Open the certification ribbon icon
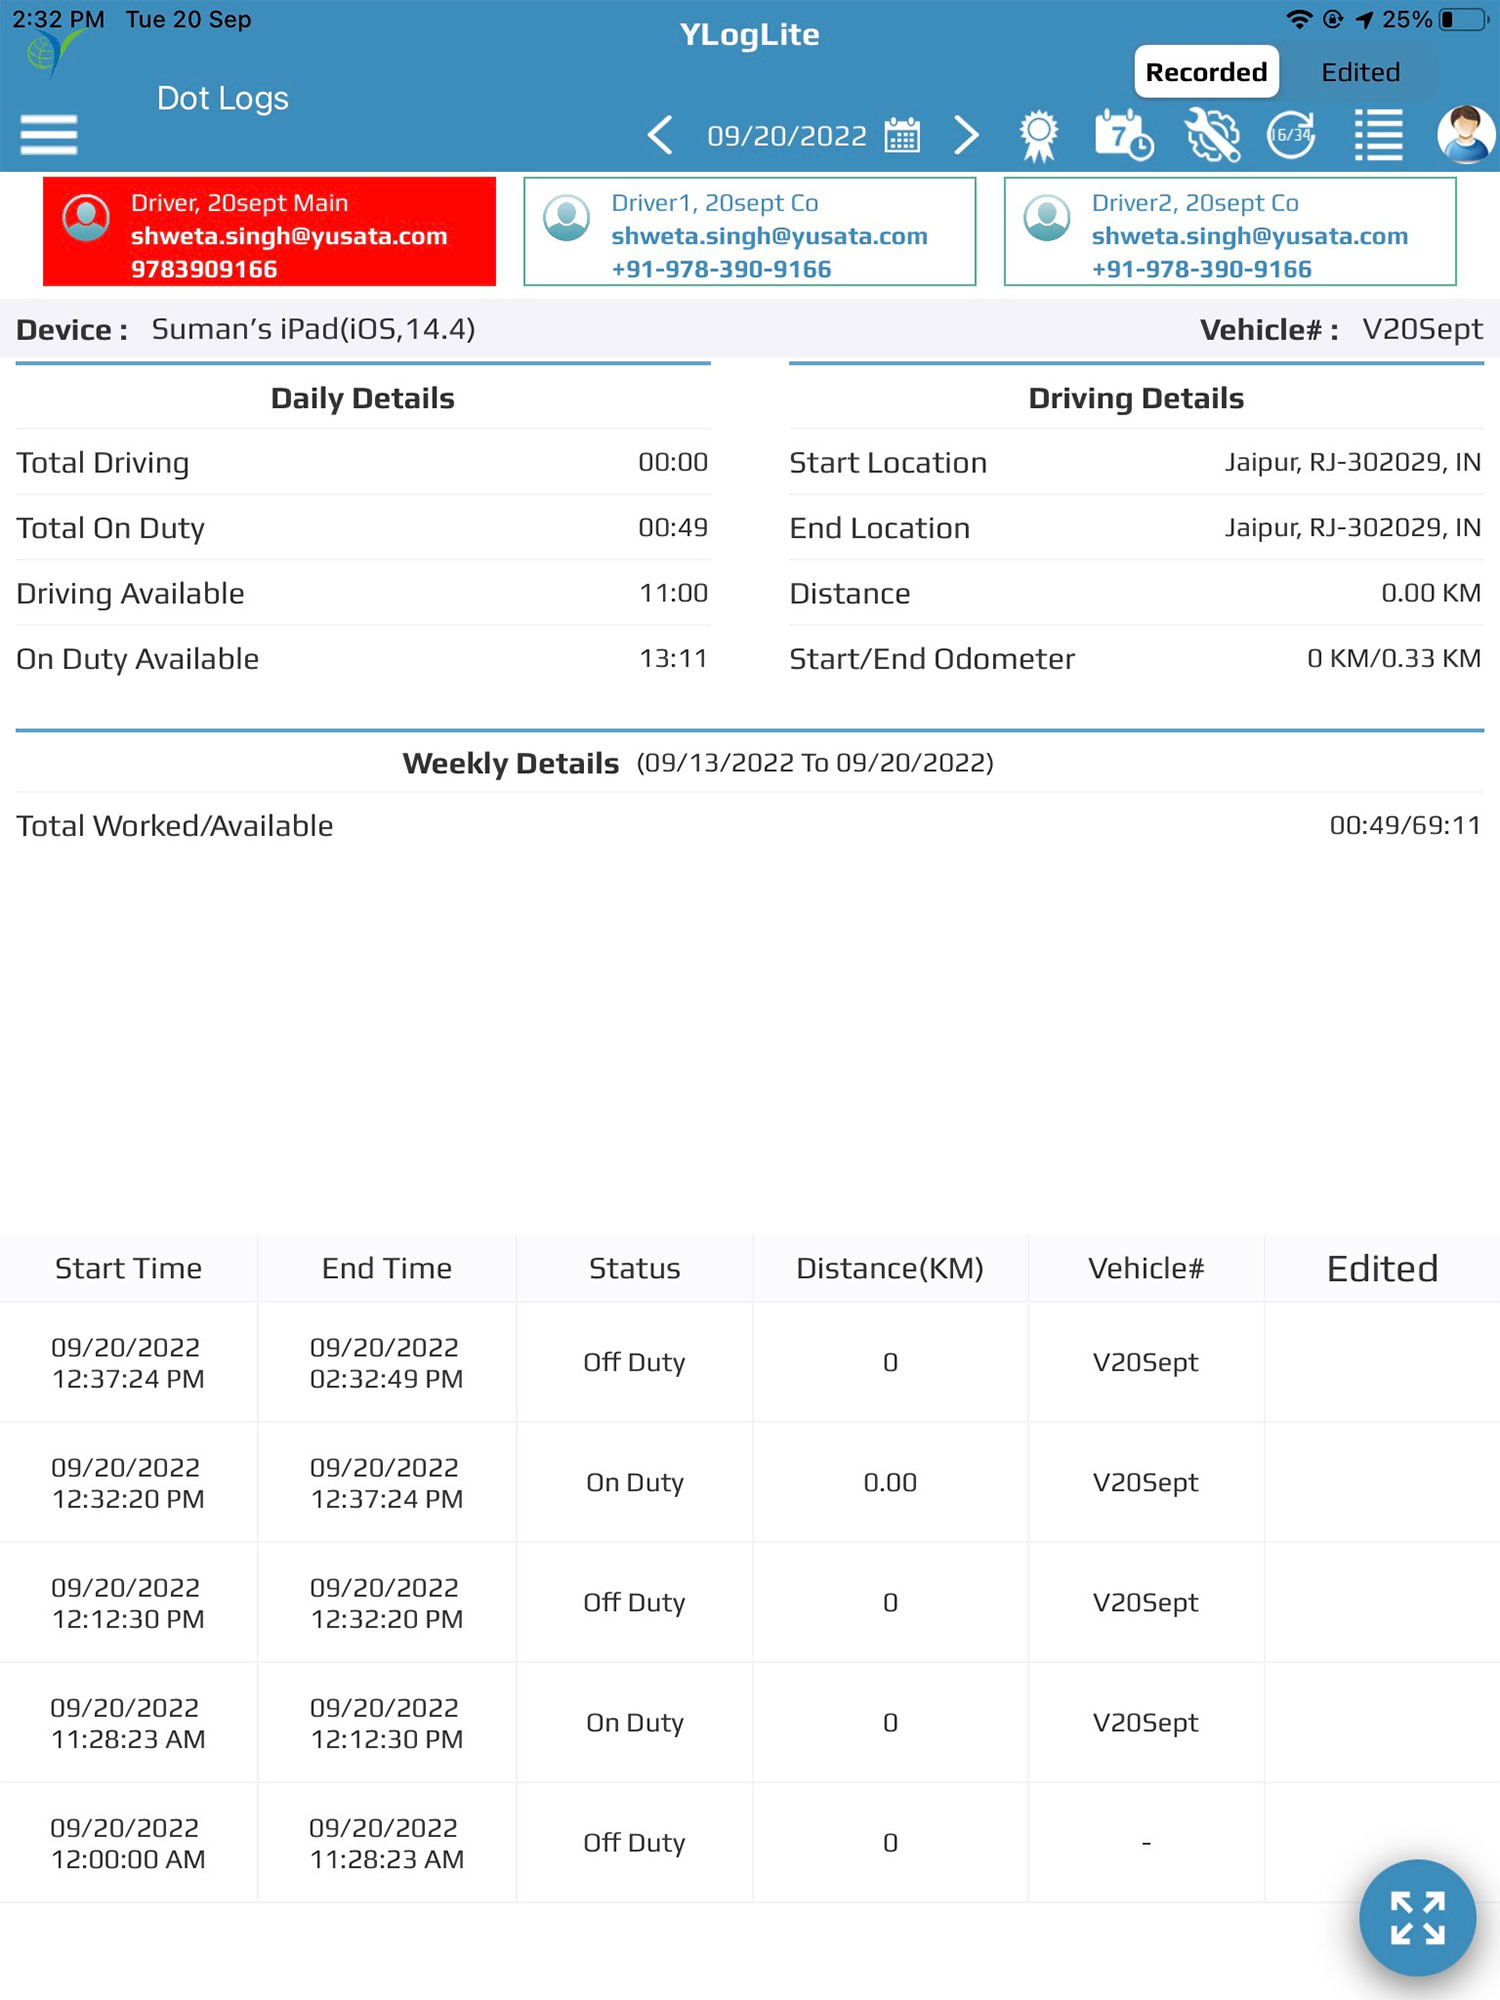Viewport: 1500px width, 2000px height. [x=1039, y=135]
